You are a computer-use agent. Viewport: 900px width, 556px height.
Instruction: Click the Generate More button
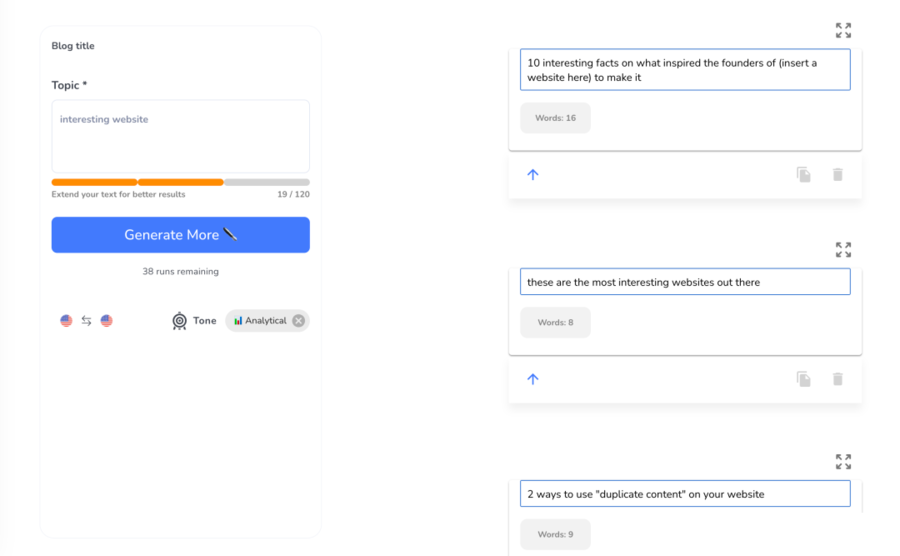pos(180,235)
